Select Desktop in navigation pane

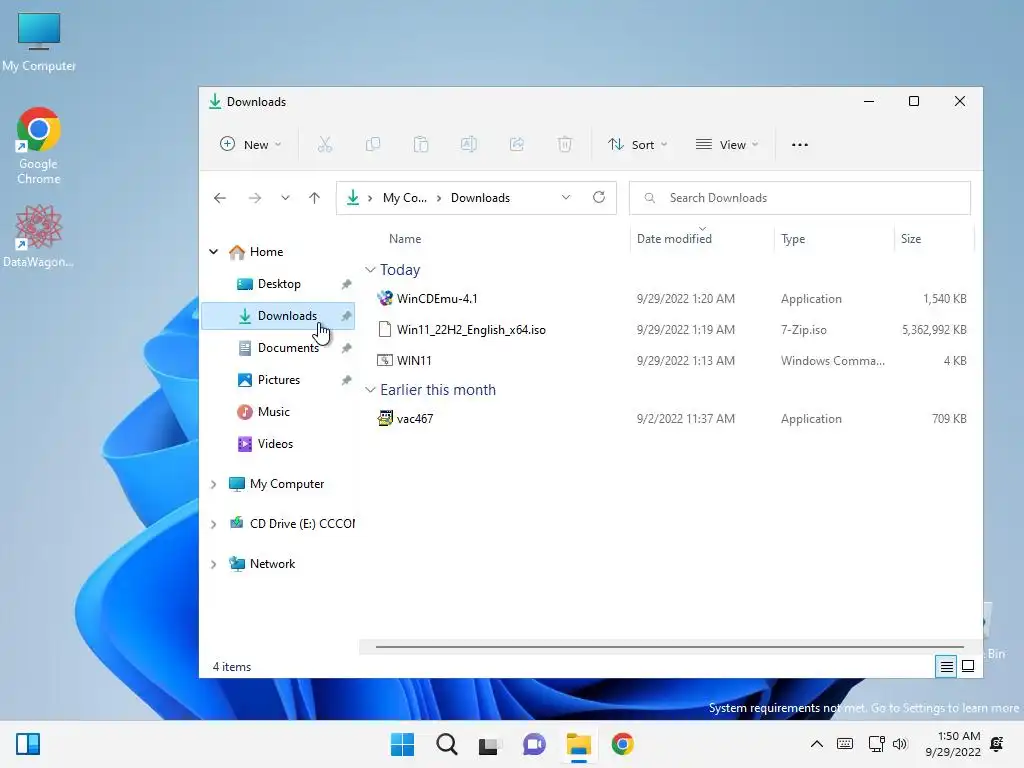pyautogui.click(x=279, y=284)
